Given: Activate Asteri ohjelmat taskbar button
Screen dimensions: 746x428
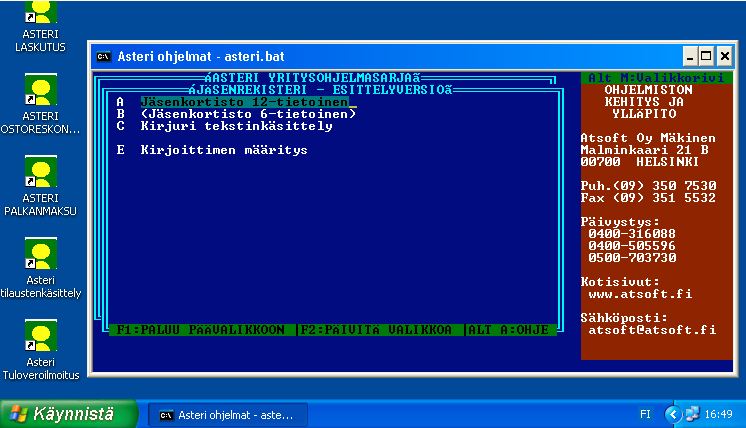Looking at the screenshot, I should [228, 415].
